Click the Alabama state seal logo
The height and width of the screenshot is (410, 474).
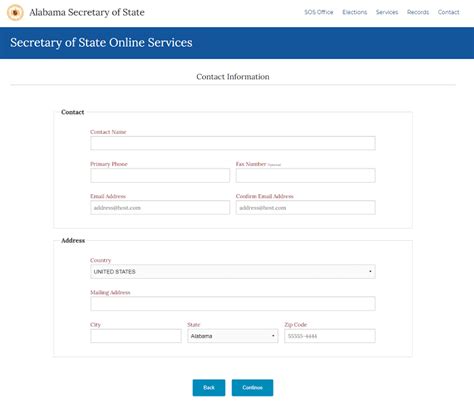pos(15,13)
